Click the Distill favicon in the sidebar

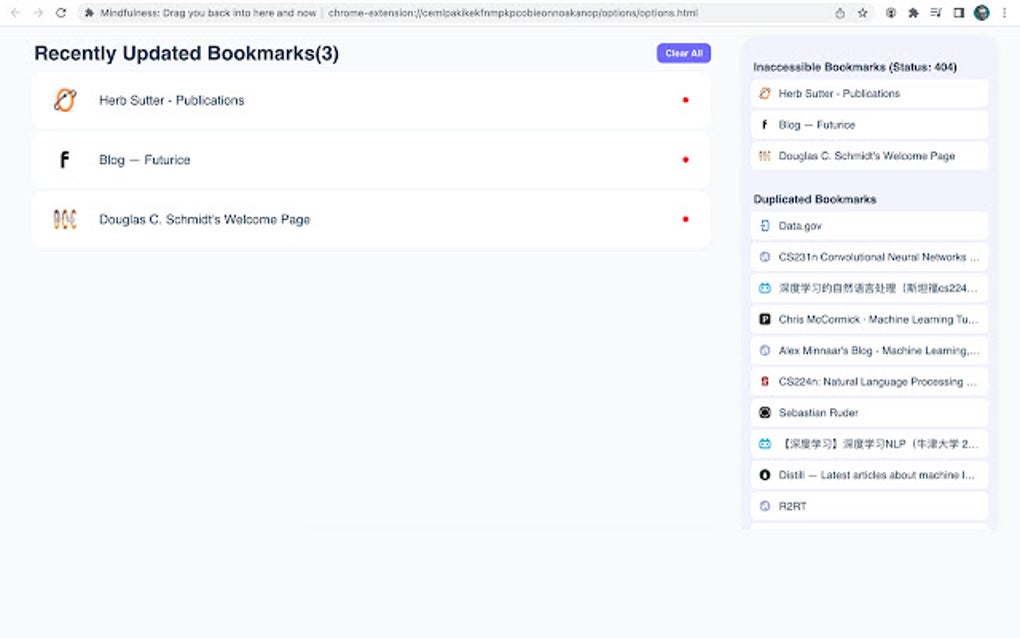tap(764, 474)
